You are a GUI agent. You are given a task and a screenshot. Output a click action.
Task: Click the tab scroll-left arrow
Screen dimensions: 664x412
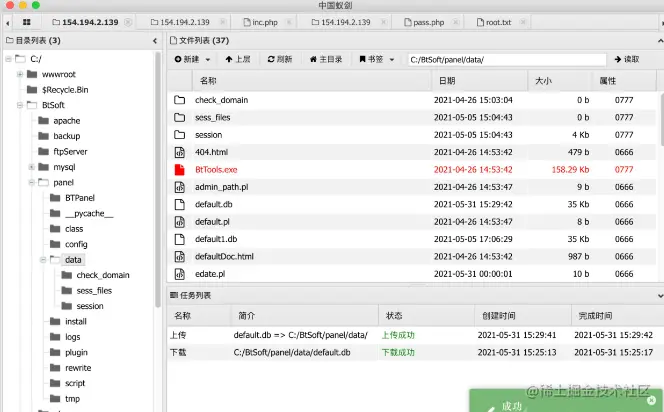[7, 23]
